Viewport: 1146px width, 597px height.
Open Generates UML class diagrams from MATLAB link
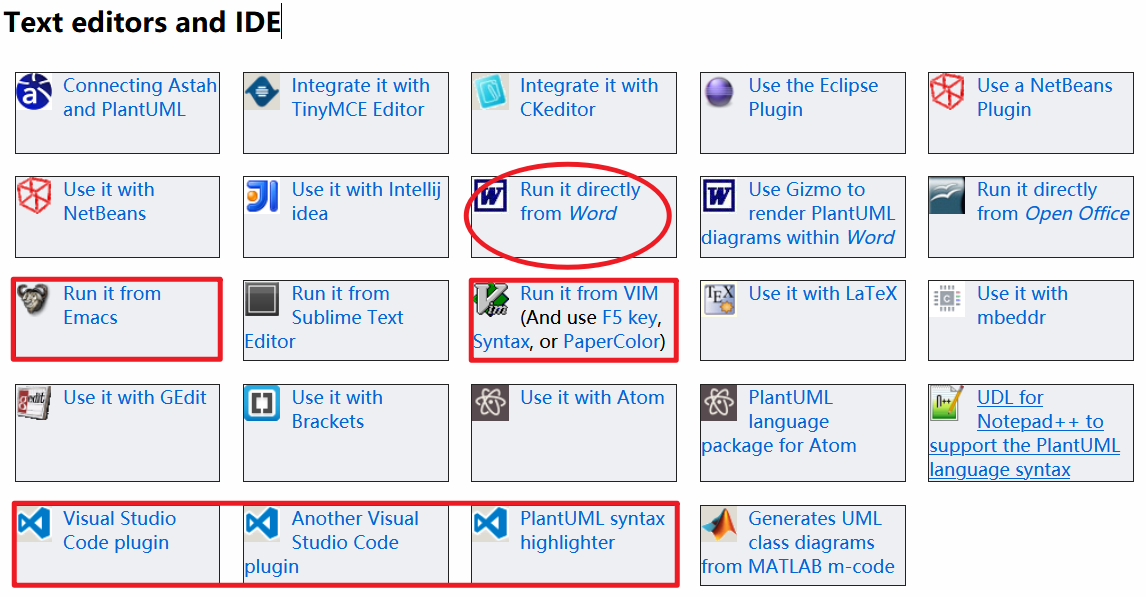click(x=798, y=542)
